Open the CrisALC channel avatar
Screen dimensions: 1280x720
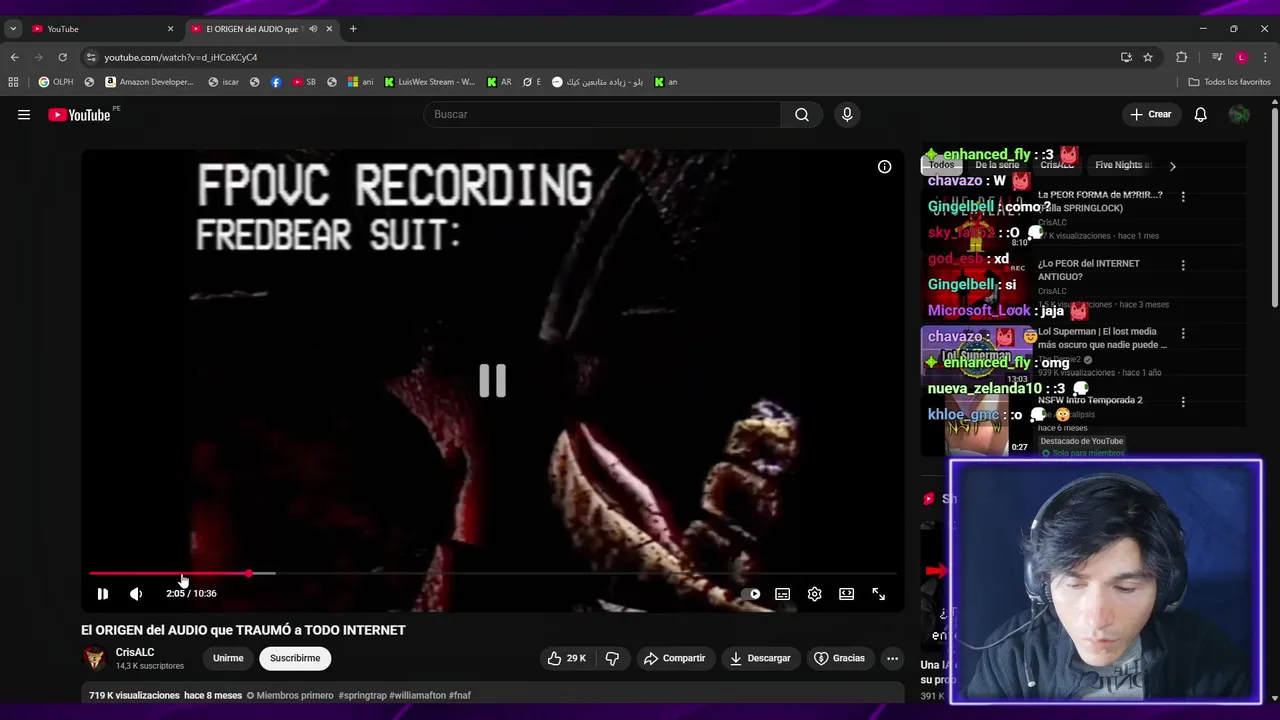click(95, 658)
